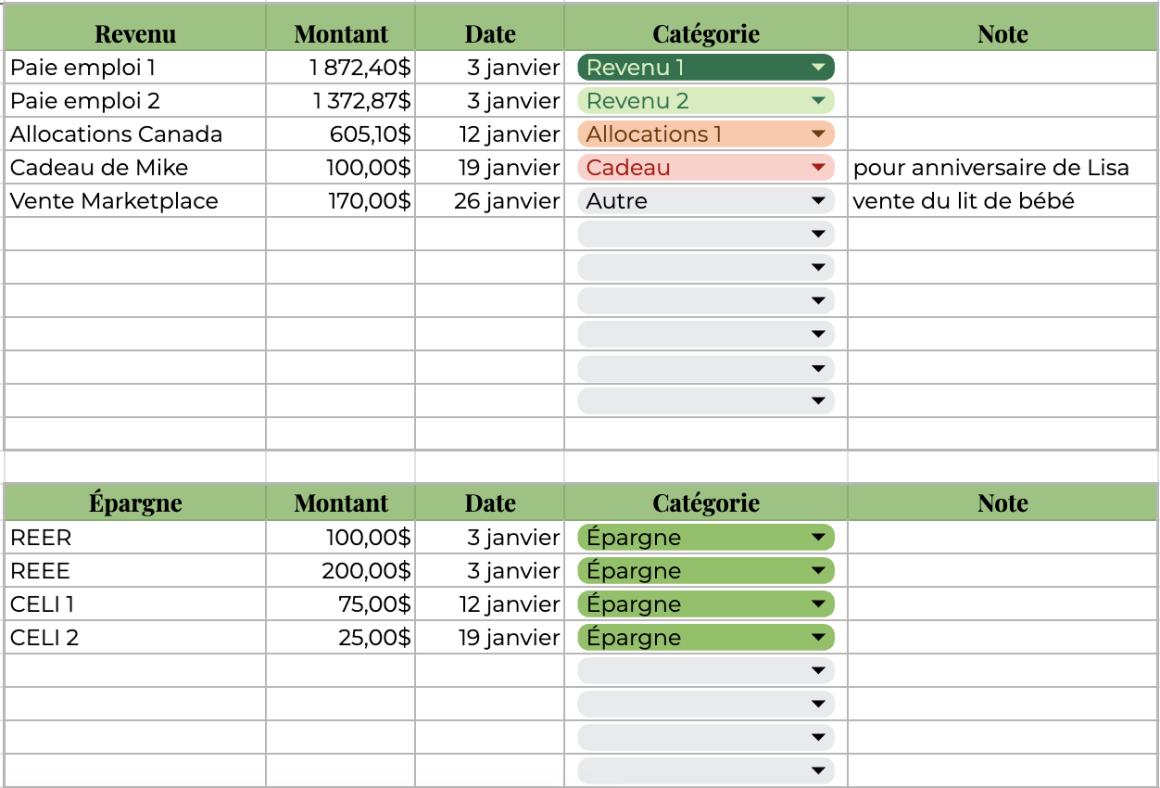
Task: Open the Revenu 1 category dropdown
Action: pyautogui.click(x=818, y=68)
